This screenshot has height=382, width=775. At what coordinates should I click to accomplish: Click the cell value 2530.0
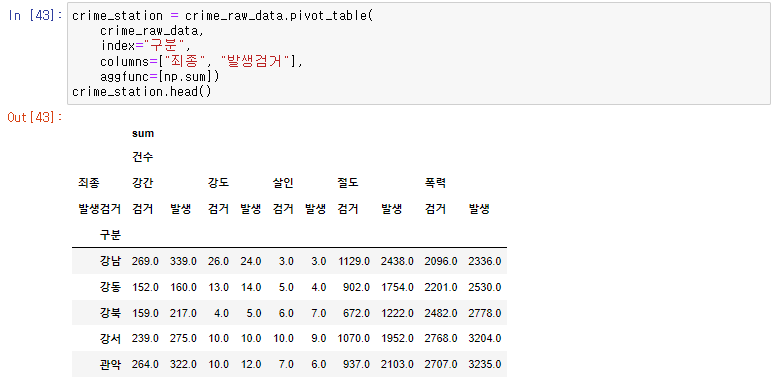click(484, 287)
